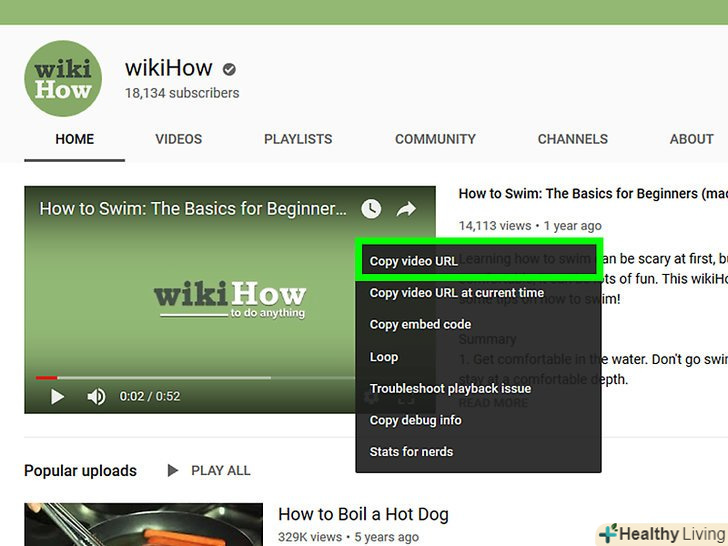This screenshot has height=546, width=728.
Task: Open the ABOUT tab
Action: pyautogui.click(x=691, y=139)
